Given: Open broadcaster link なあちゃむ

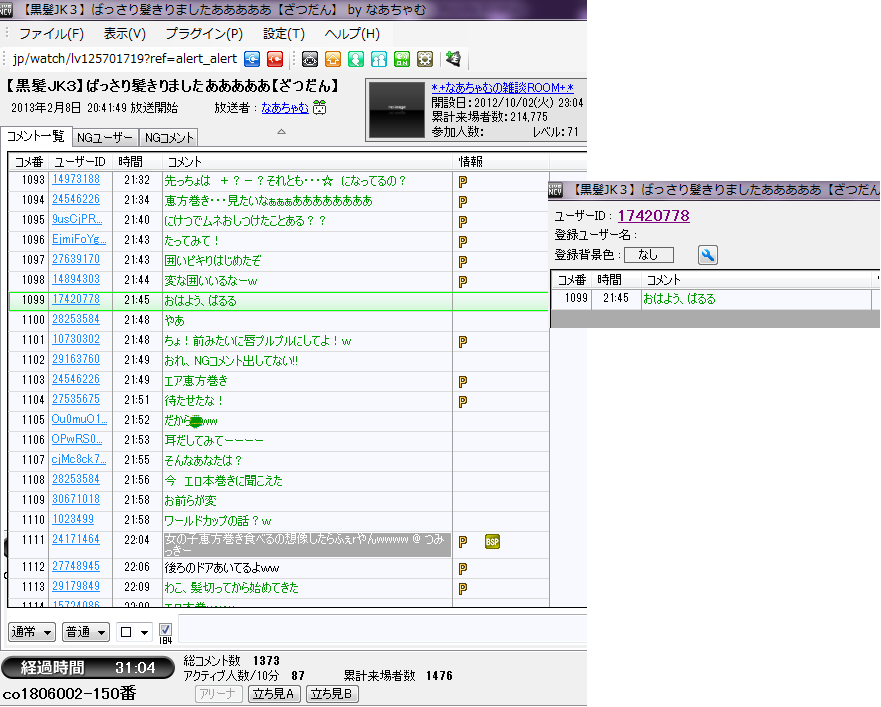Looking at the screenshot, I should click(285, 107).
